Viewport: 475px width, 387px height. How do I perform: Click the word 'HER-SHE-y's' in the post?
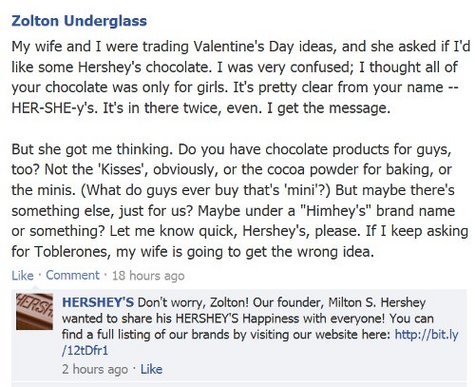[x=55, y=108]
